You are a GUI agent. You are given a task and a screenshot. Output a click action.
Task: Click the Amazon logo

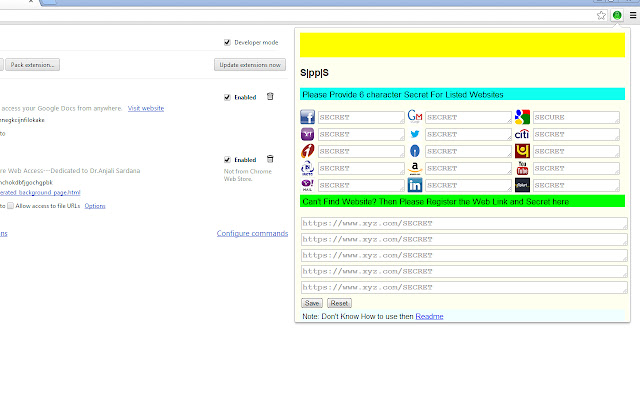pyautogui.click(x=415, y=168)
